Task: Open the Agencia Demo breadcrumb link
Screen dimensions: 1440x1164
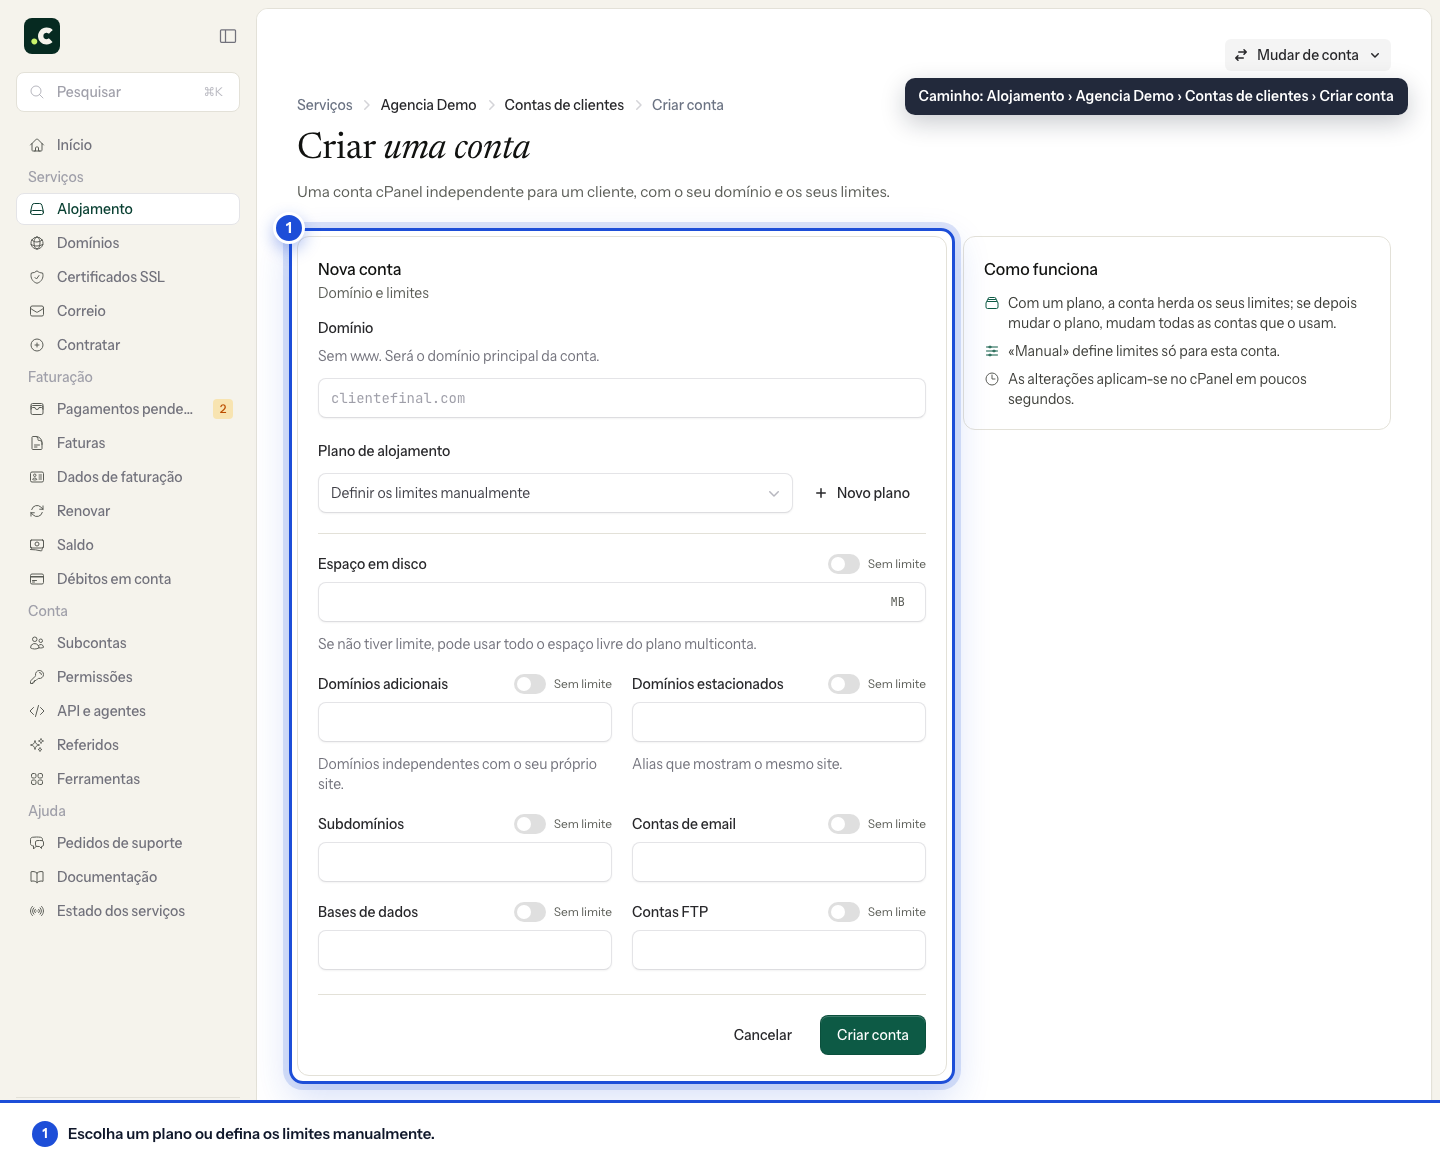Action: (x=428, y=105)
